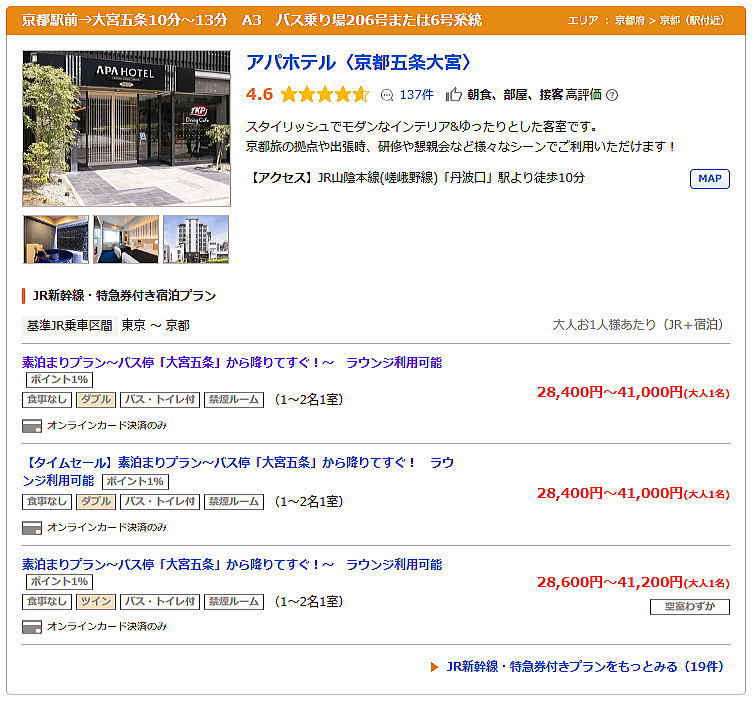Click the thumbs-up high rating icon

tap(454, 94)
